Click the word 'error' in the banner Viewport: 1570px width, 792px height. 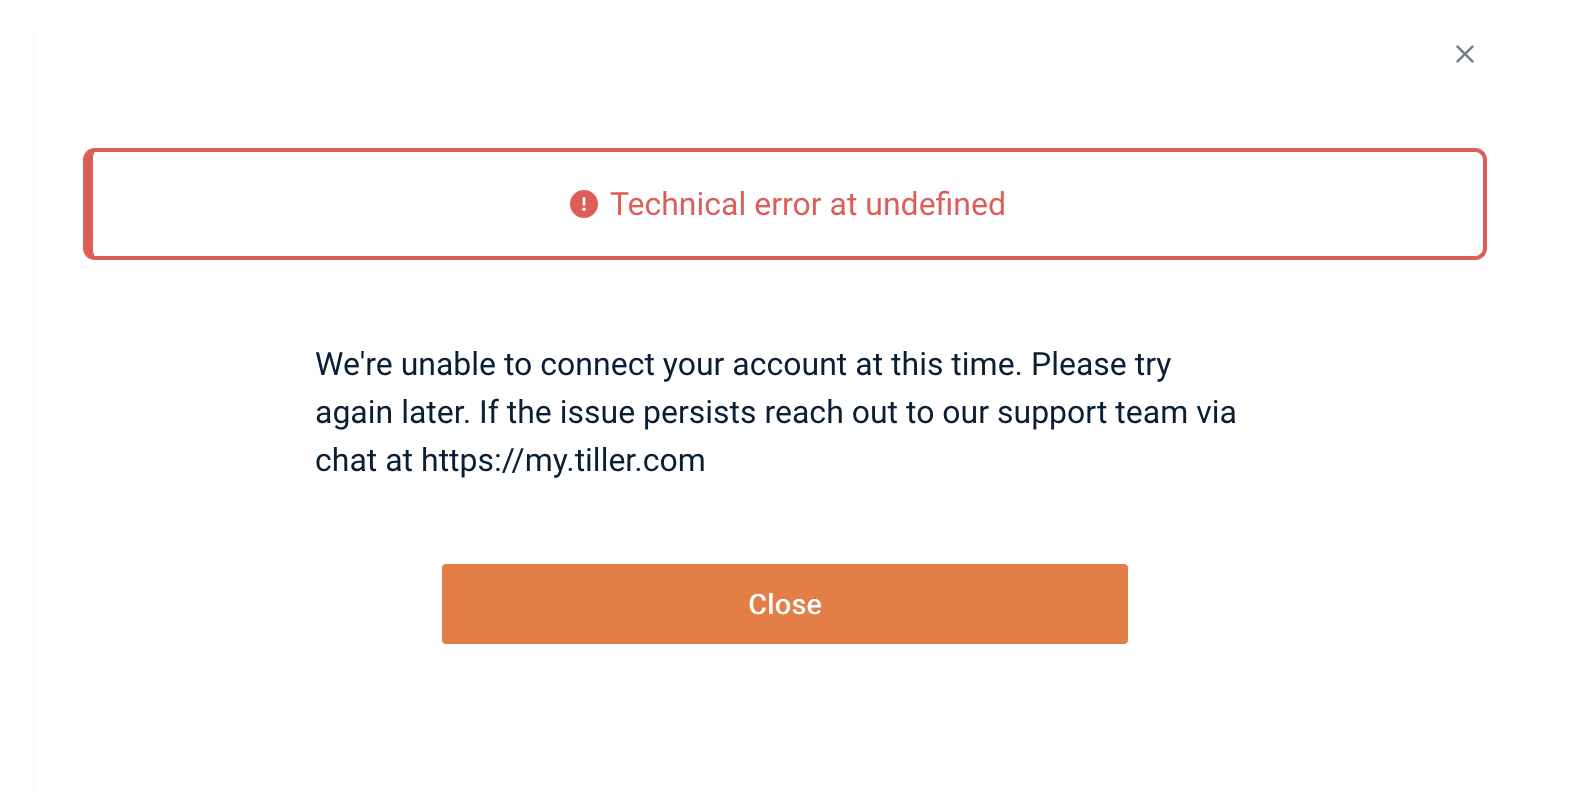[788, 204]
